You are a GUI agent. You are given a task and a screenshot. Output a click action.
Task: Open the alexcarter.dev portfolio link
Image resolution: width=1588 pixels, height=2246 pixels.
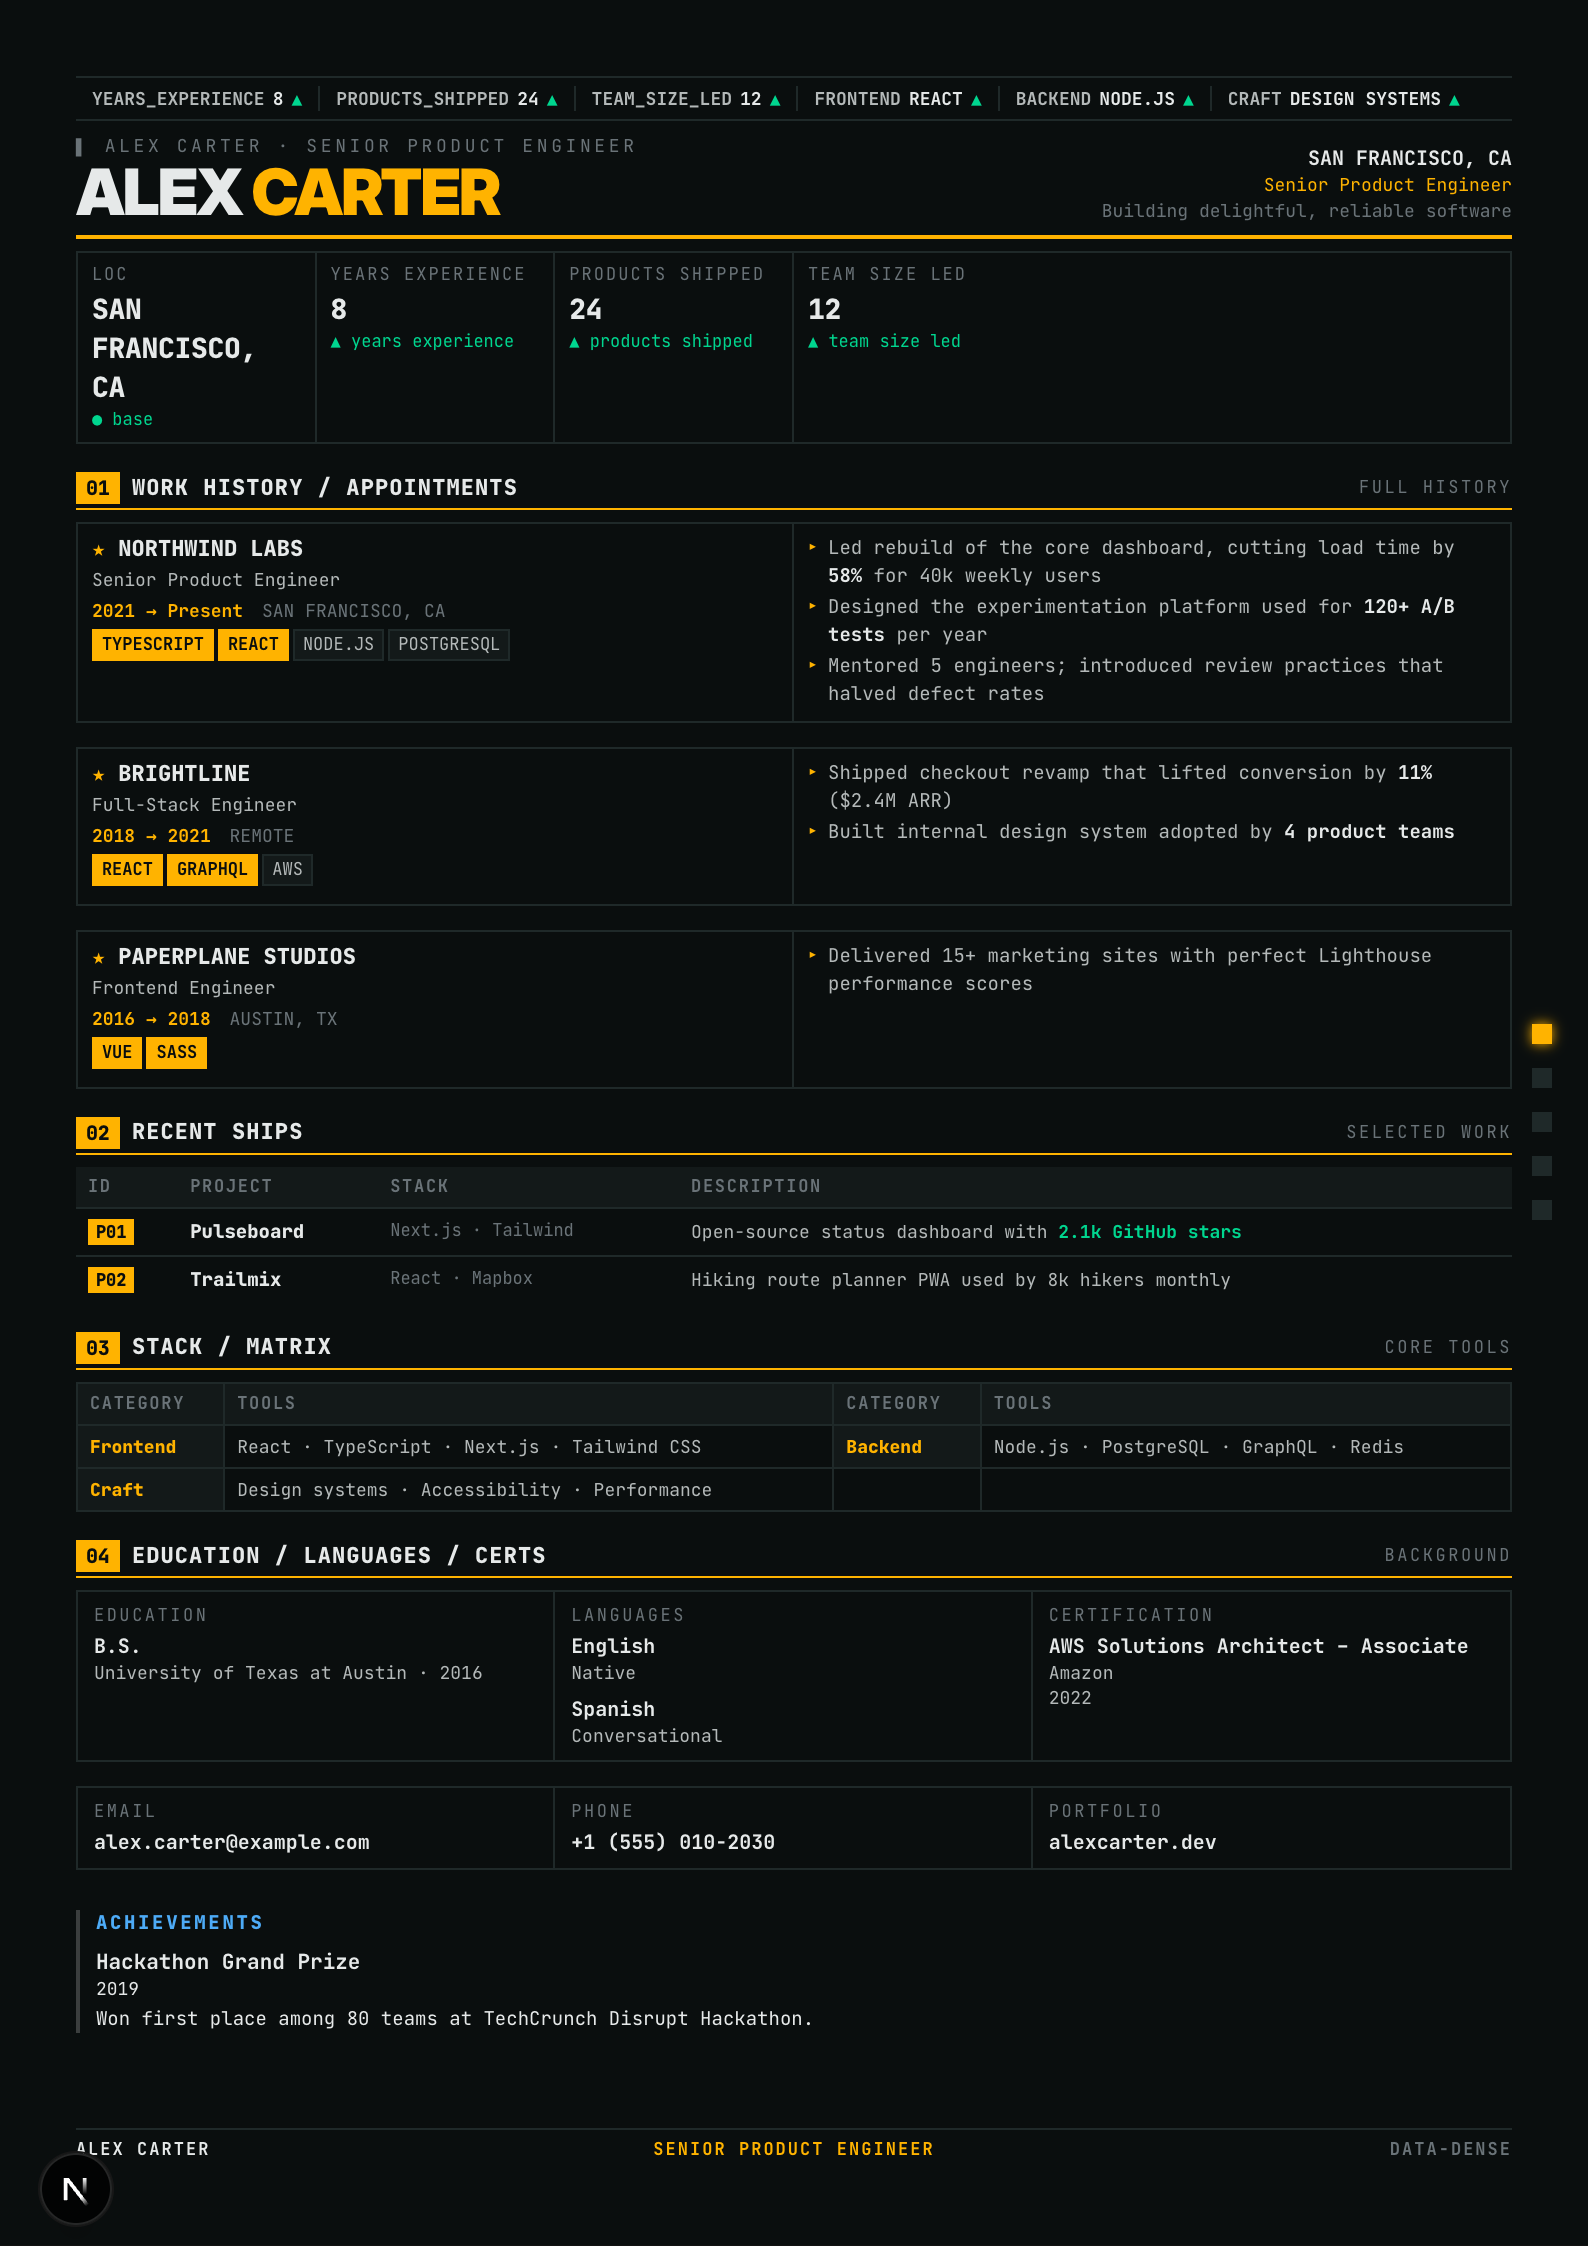pyautogui.click(x=1132, y=1842)
